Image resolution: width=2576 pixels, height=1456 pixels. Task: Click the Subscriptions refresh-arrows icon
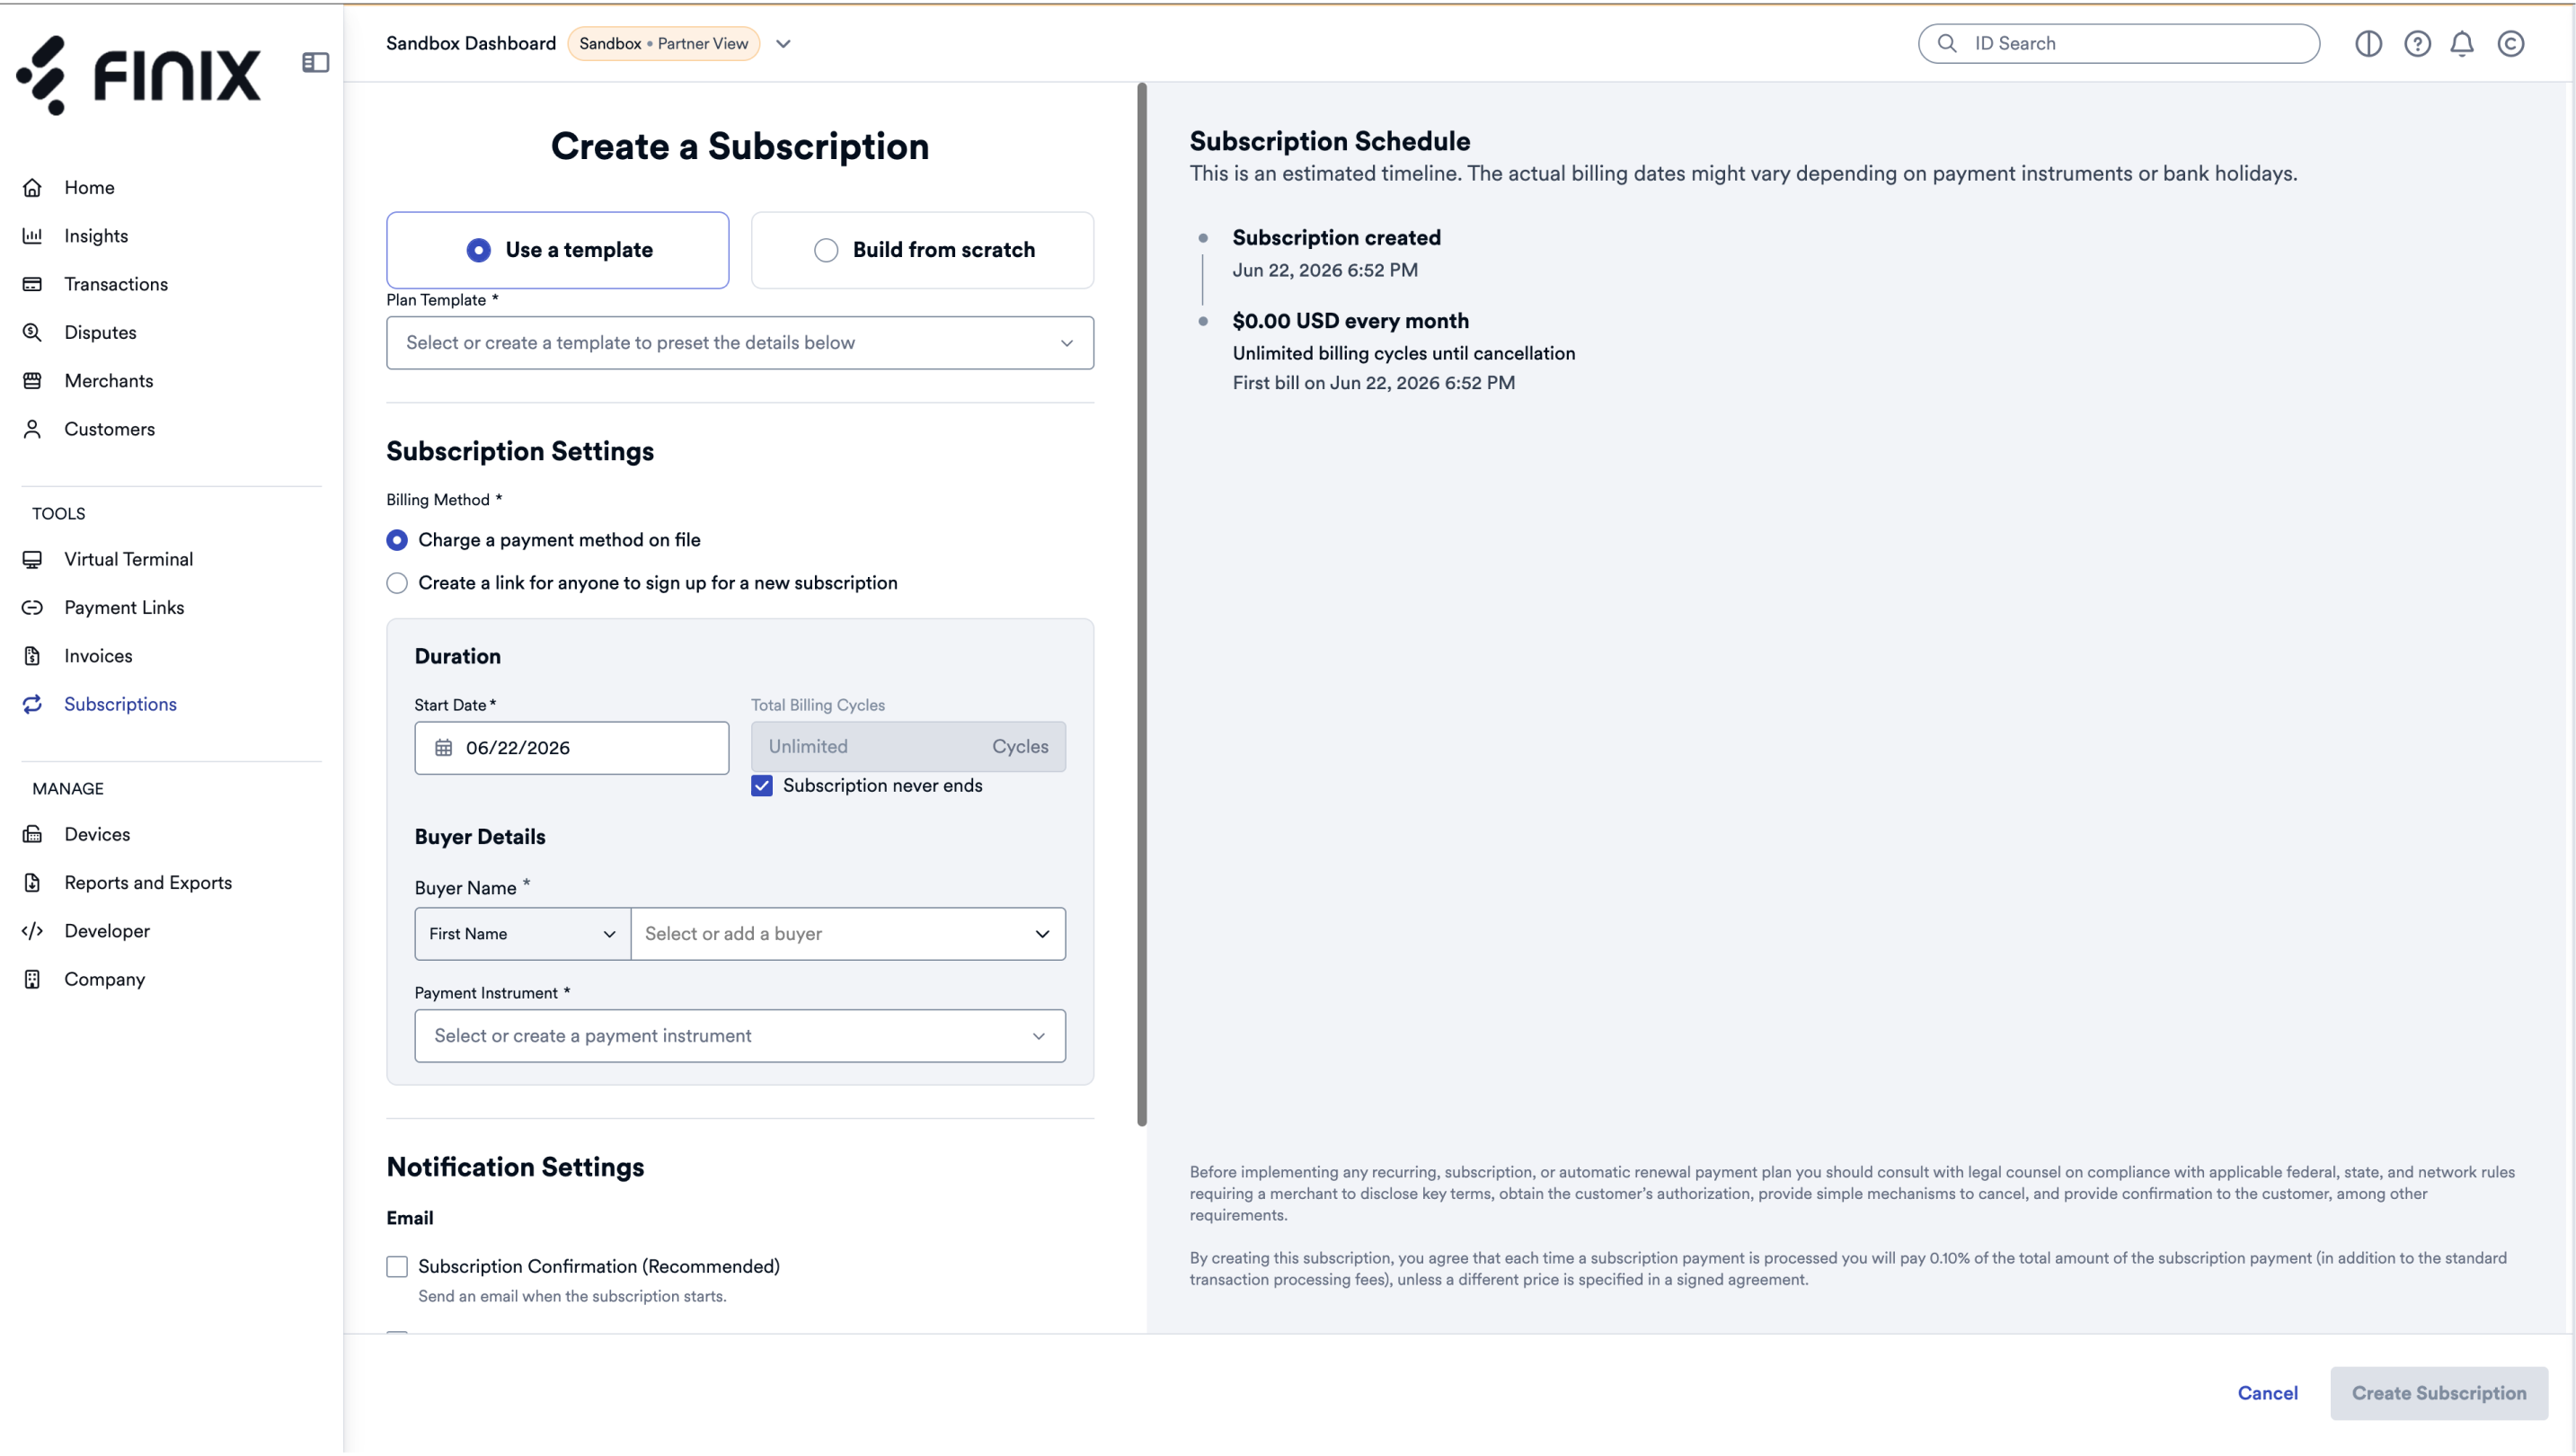tap(32, 704)
